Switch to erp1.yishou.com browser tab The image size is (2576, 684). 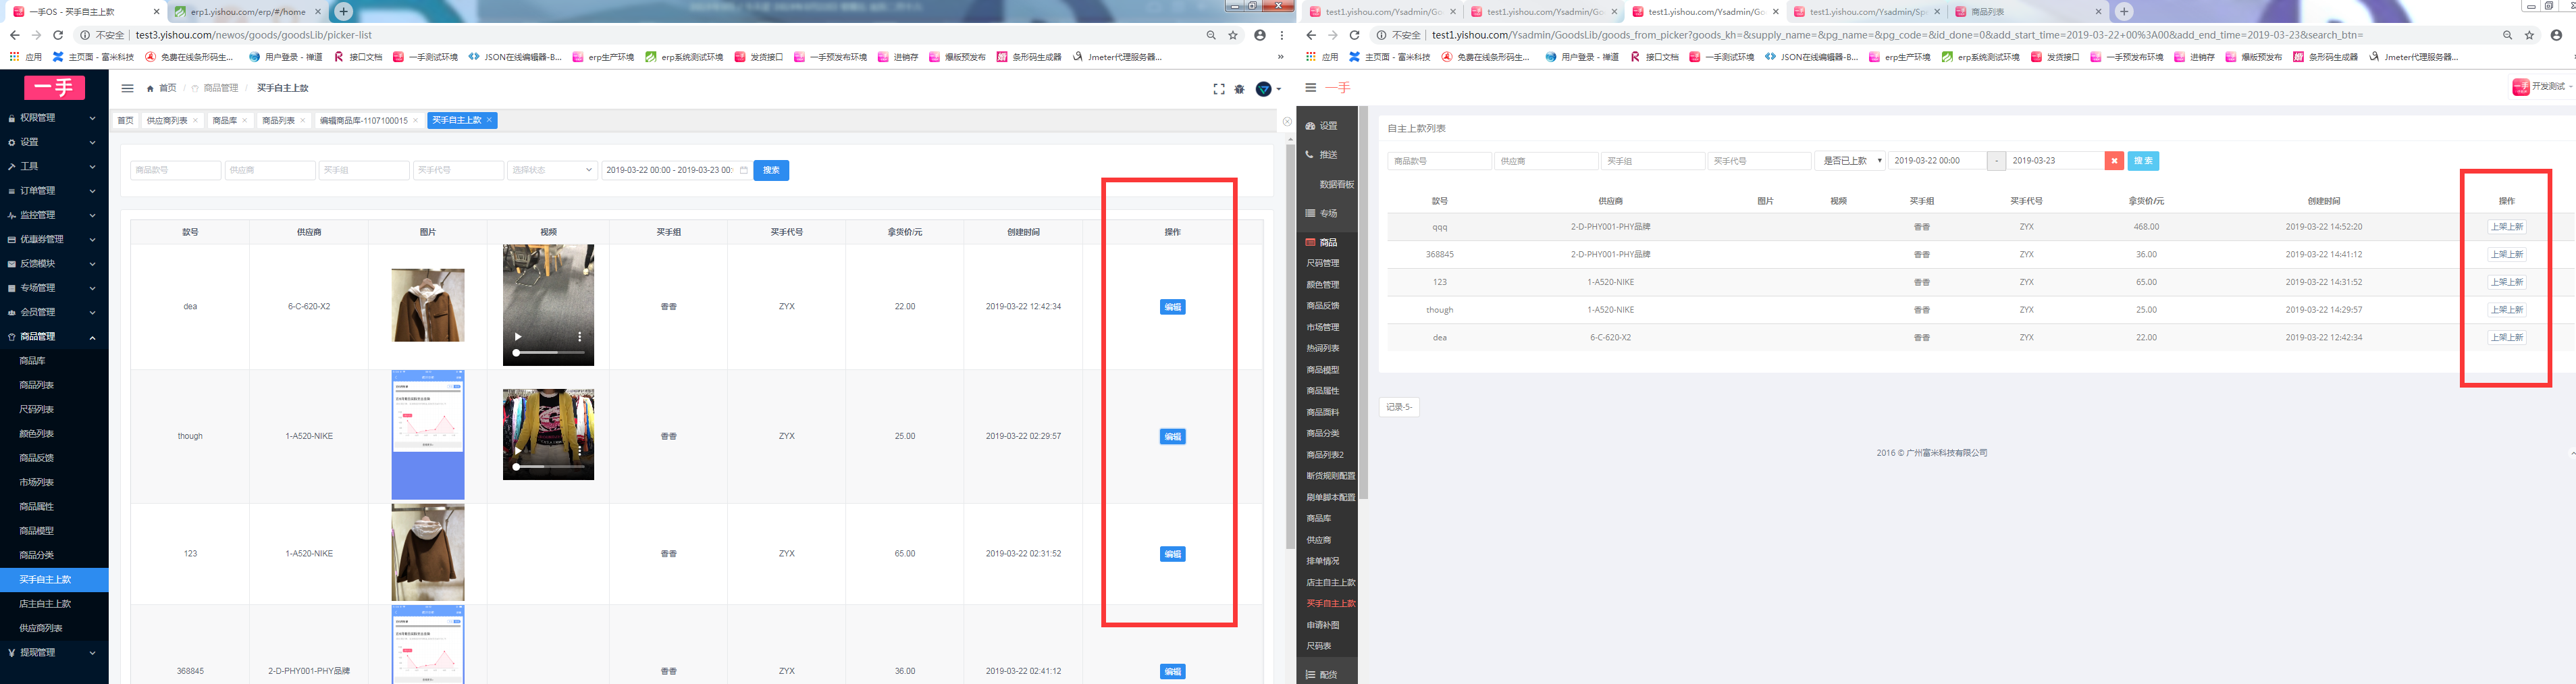click(248, 12)
